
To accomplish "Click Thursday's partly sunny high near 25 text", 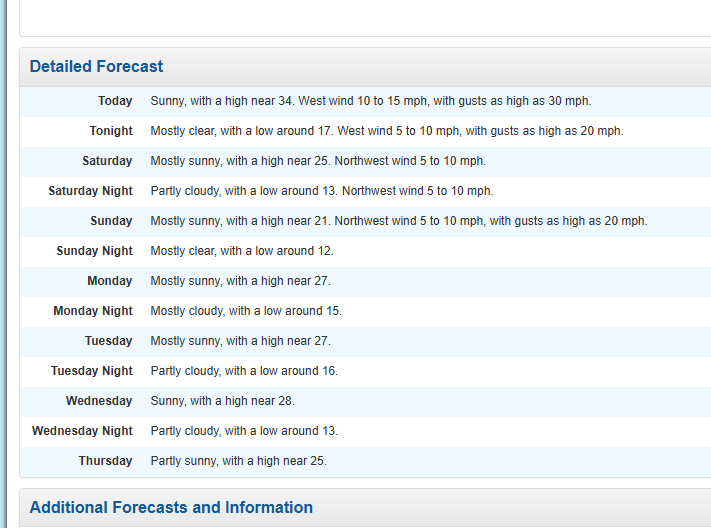I will click(239, 460).
